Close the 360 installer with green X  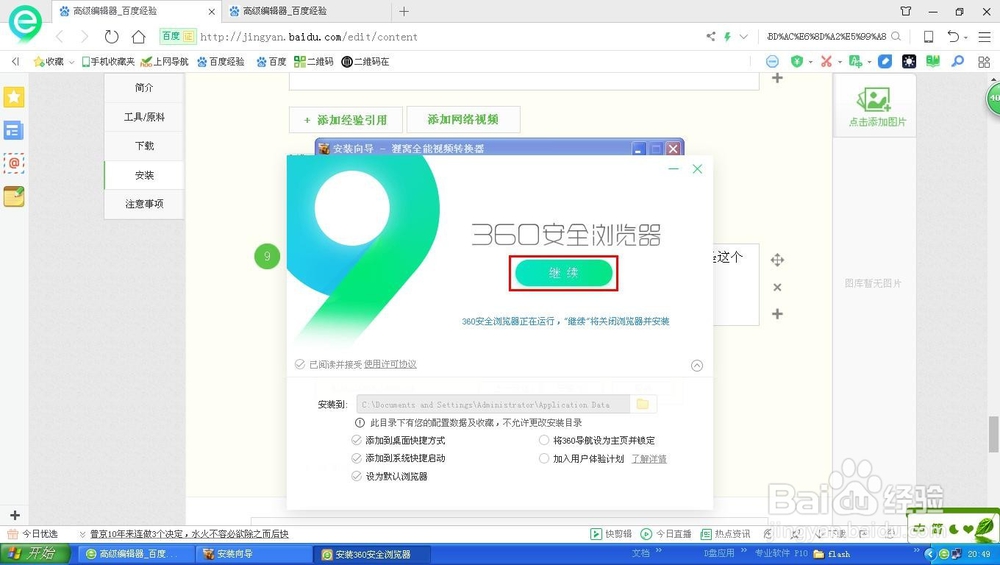point(698,169)
